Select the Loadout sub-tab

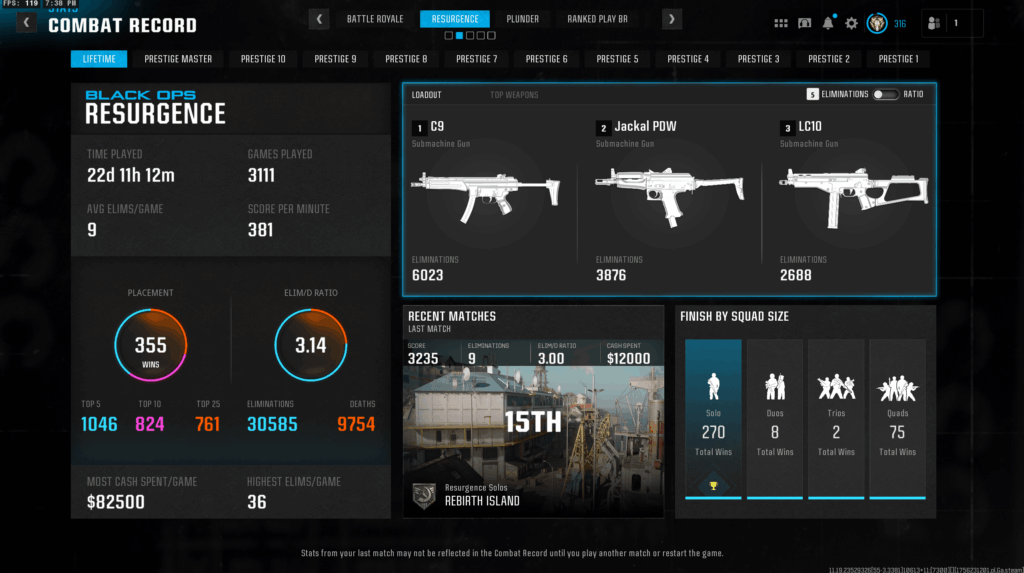[426, 95]
